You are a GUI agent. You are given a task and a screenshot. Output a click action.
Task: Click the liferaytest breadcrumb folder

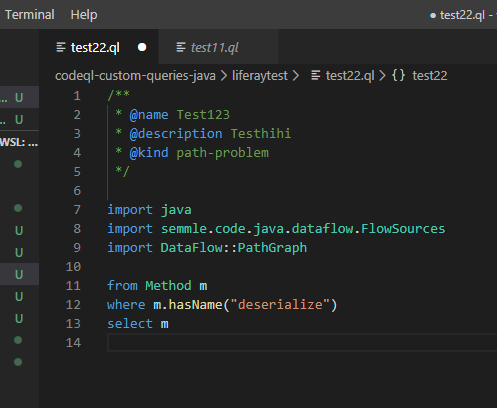click(x=260, y=76)
